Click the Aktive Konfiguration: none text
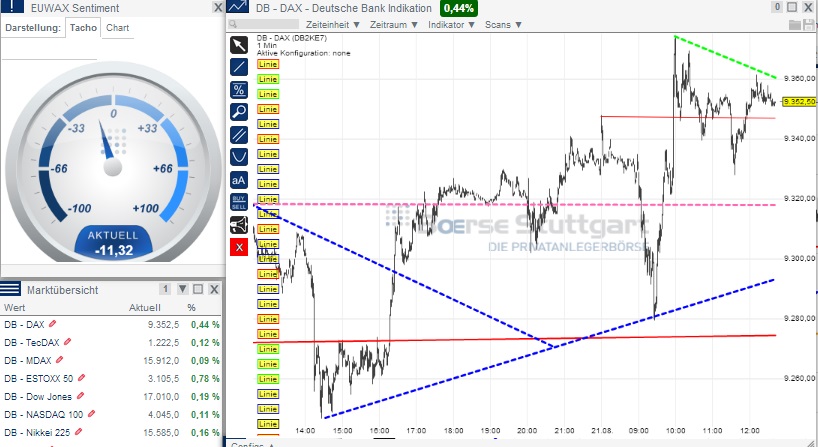 (x=304, y=53)
